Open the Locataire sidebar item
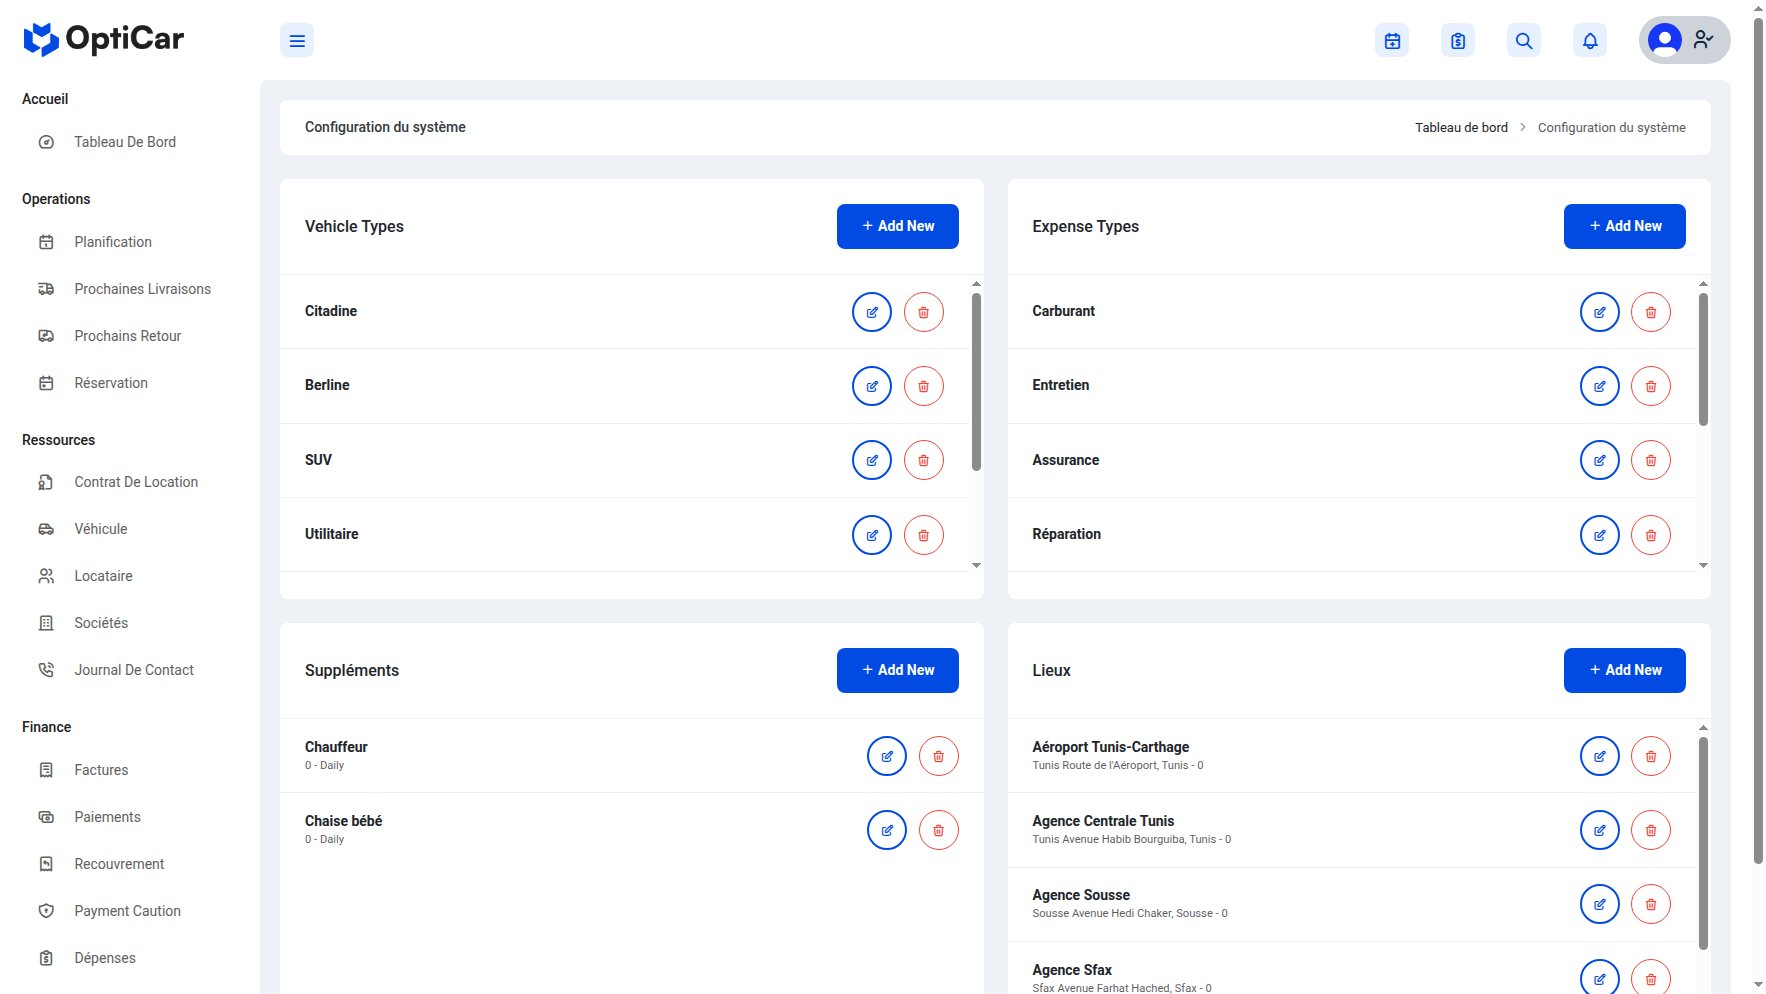 point(103,576)
